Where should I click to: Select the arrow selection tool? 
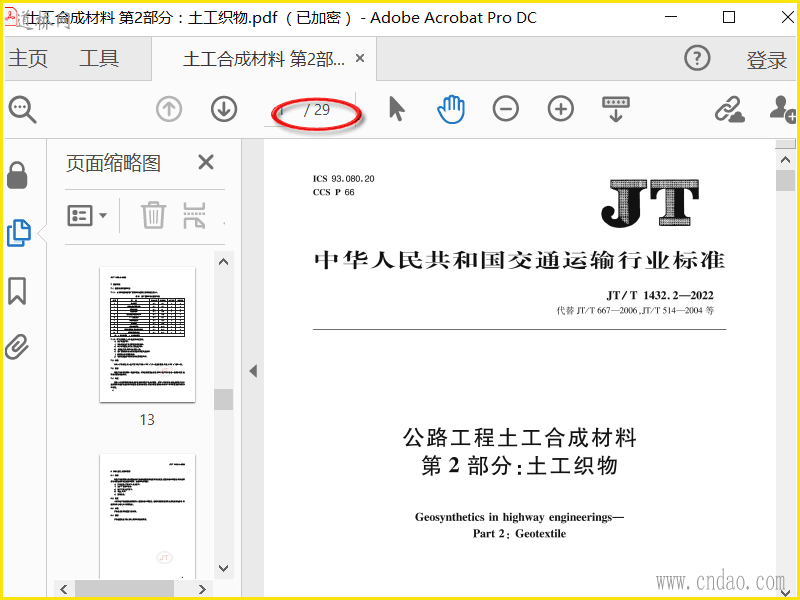click(396, 109)
